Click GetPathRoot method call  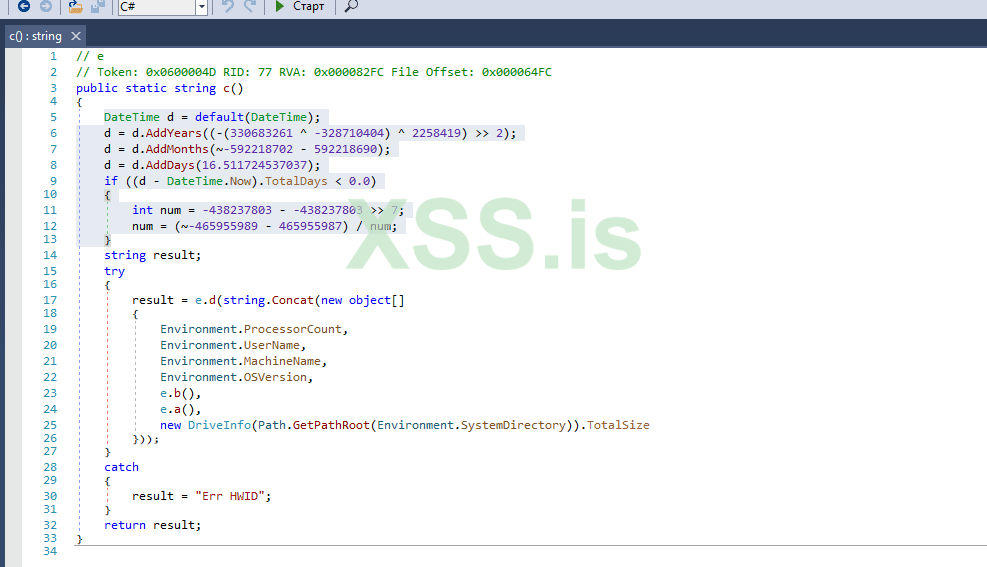[x=331, y=425]
